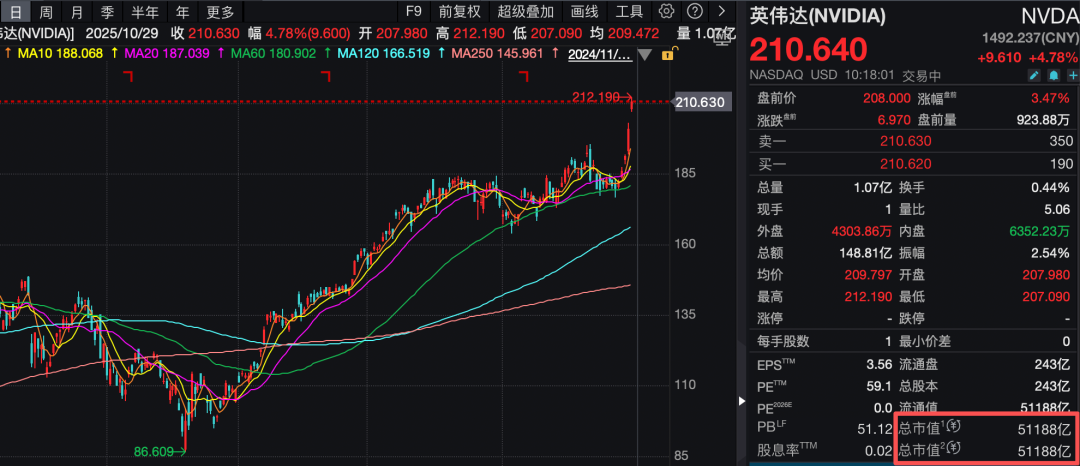
Task: Click the pencil edit note icon
Action: pos(1035,75)
